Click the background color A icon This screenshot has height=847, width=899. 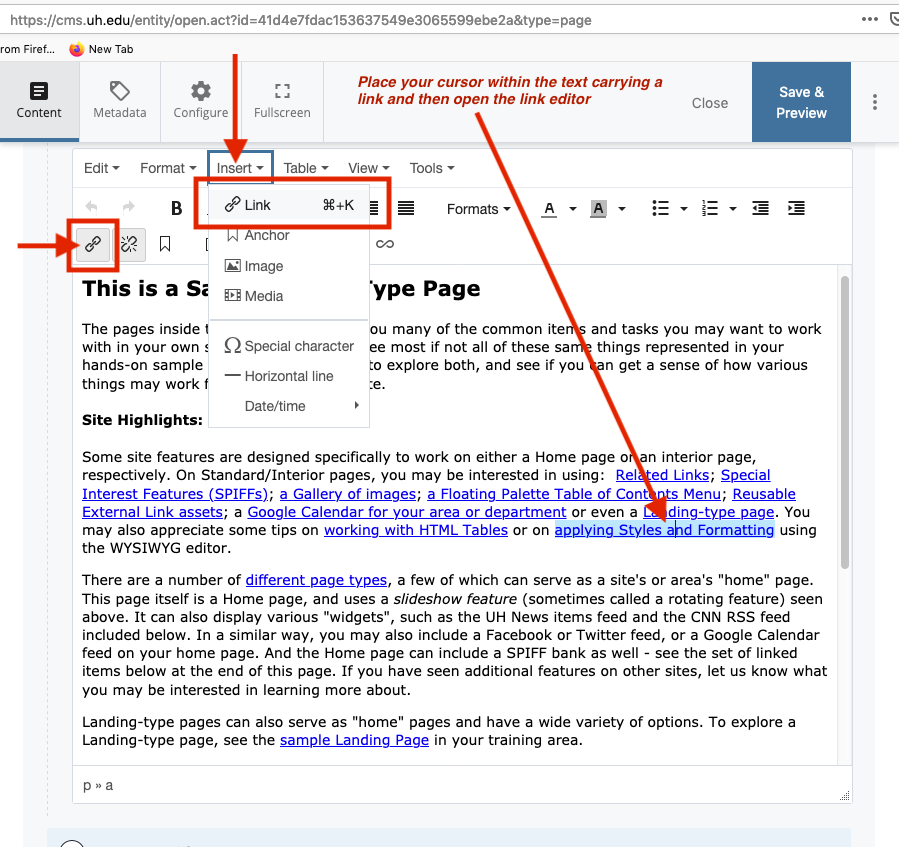coord(598,209)
